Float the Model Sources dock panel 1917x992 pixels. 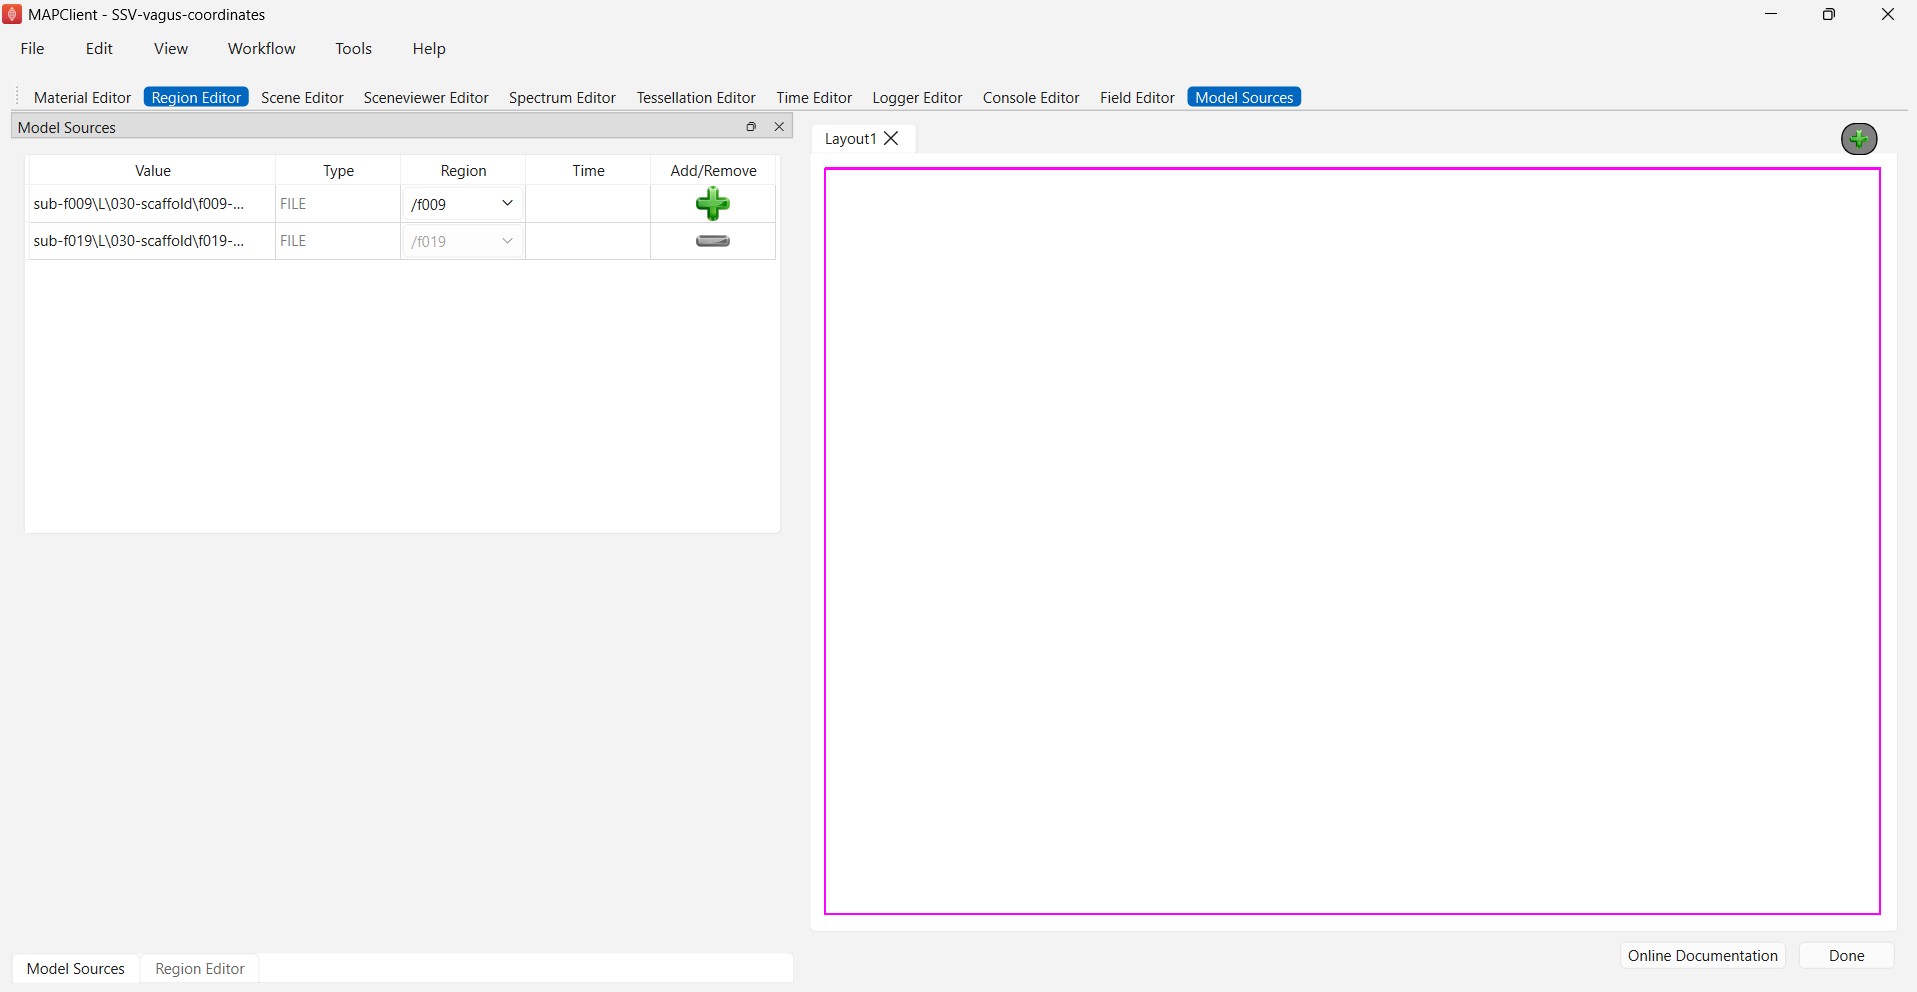tap(751, 127)
